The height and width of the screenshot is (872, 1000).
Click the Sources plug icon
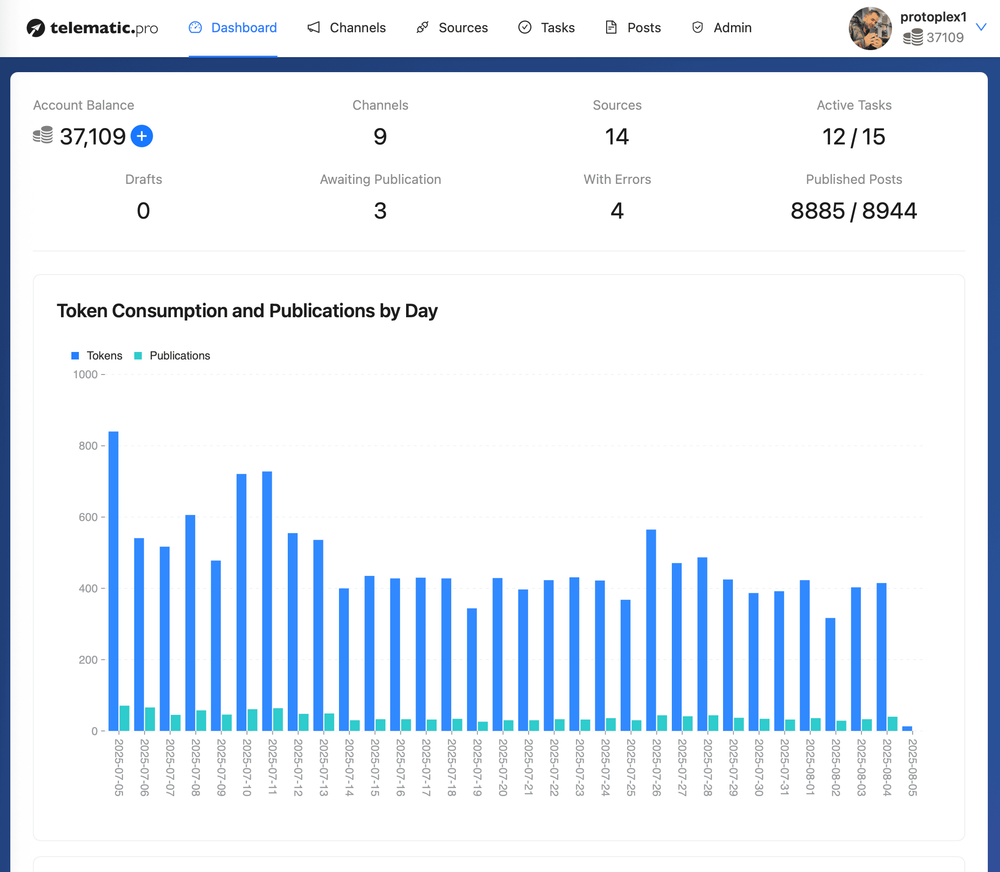tap(422, 27)
